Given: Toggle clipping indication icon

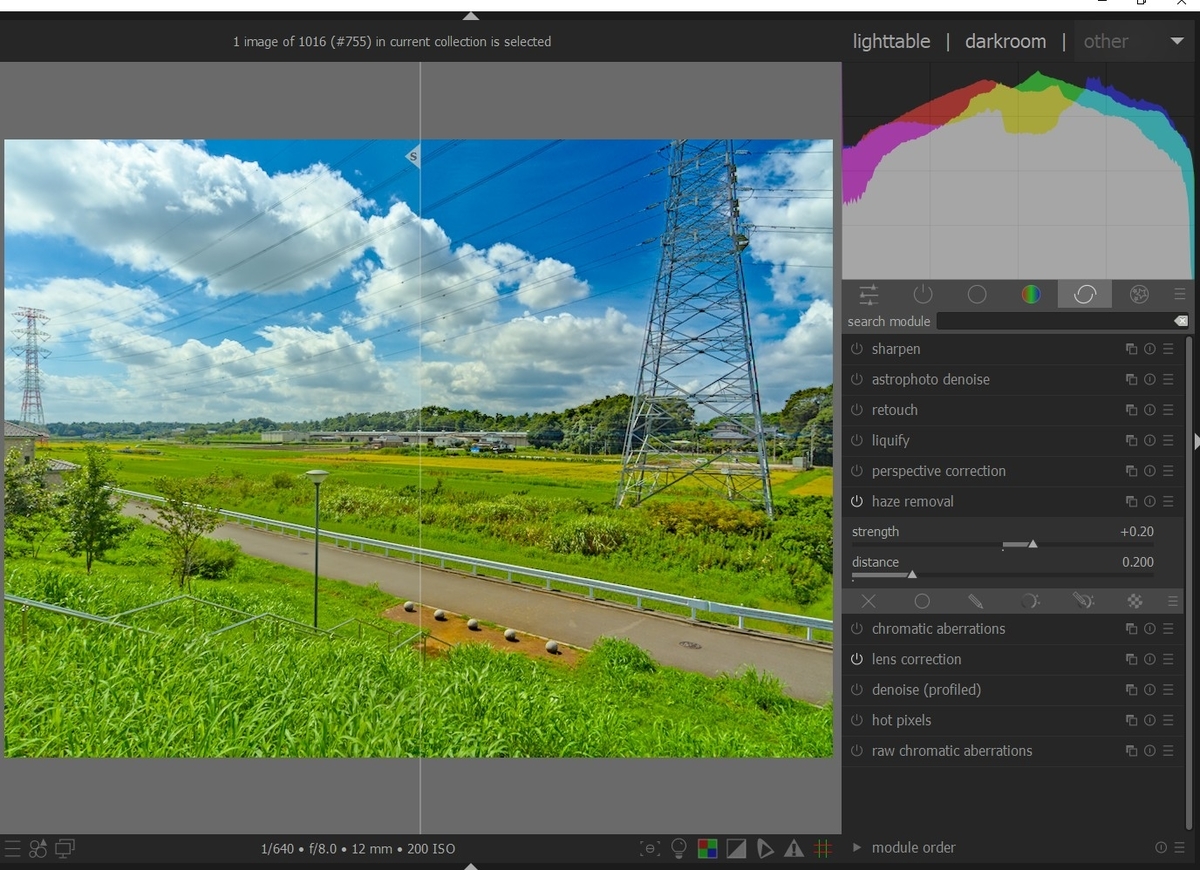Looking at the screenshot, I should (x=736, y=849).
